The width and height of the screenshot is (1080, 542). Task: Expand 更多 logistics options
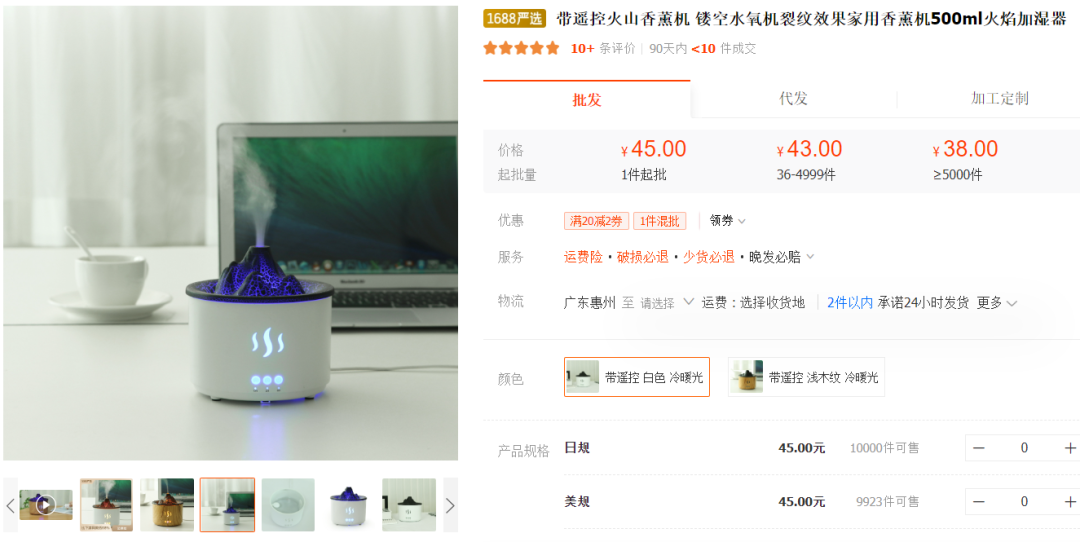[x=997, y=302]
